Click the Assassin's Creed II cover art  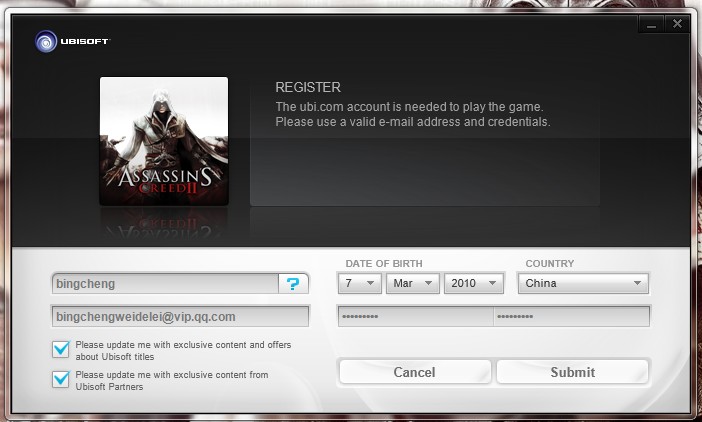(x=164, y=141)
